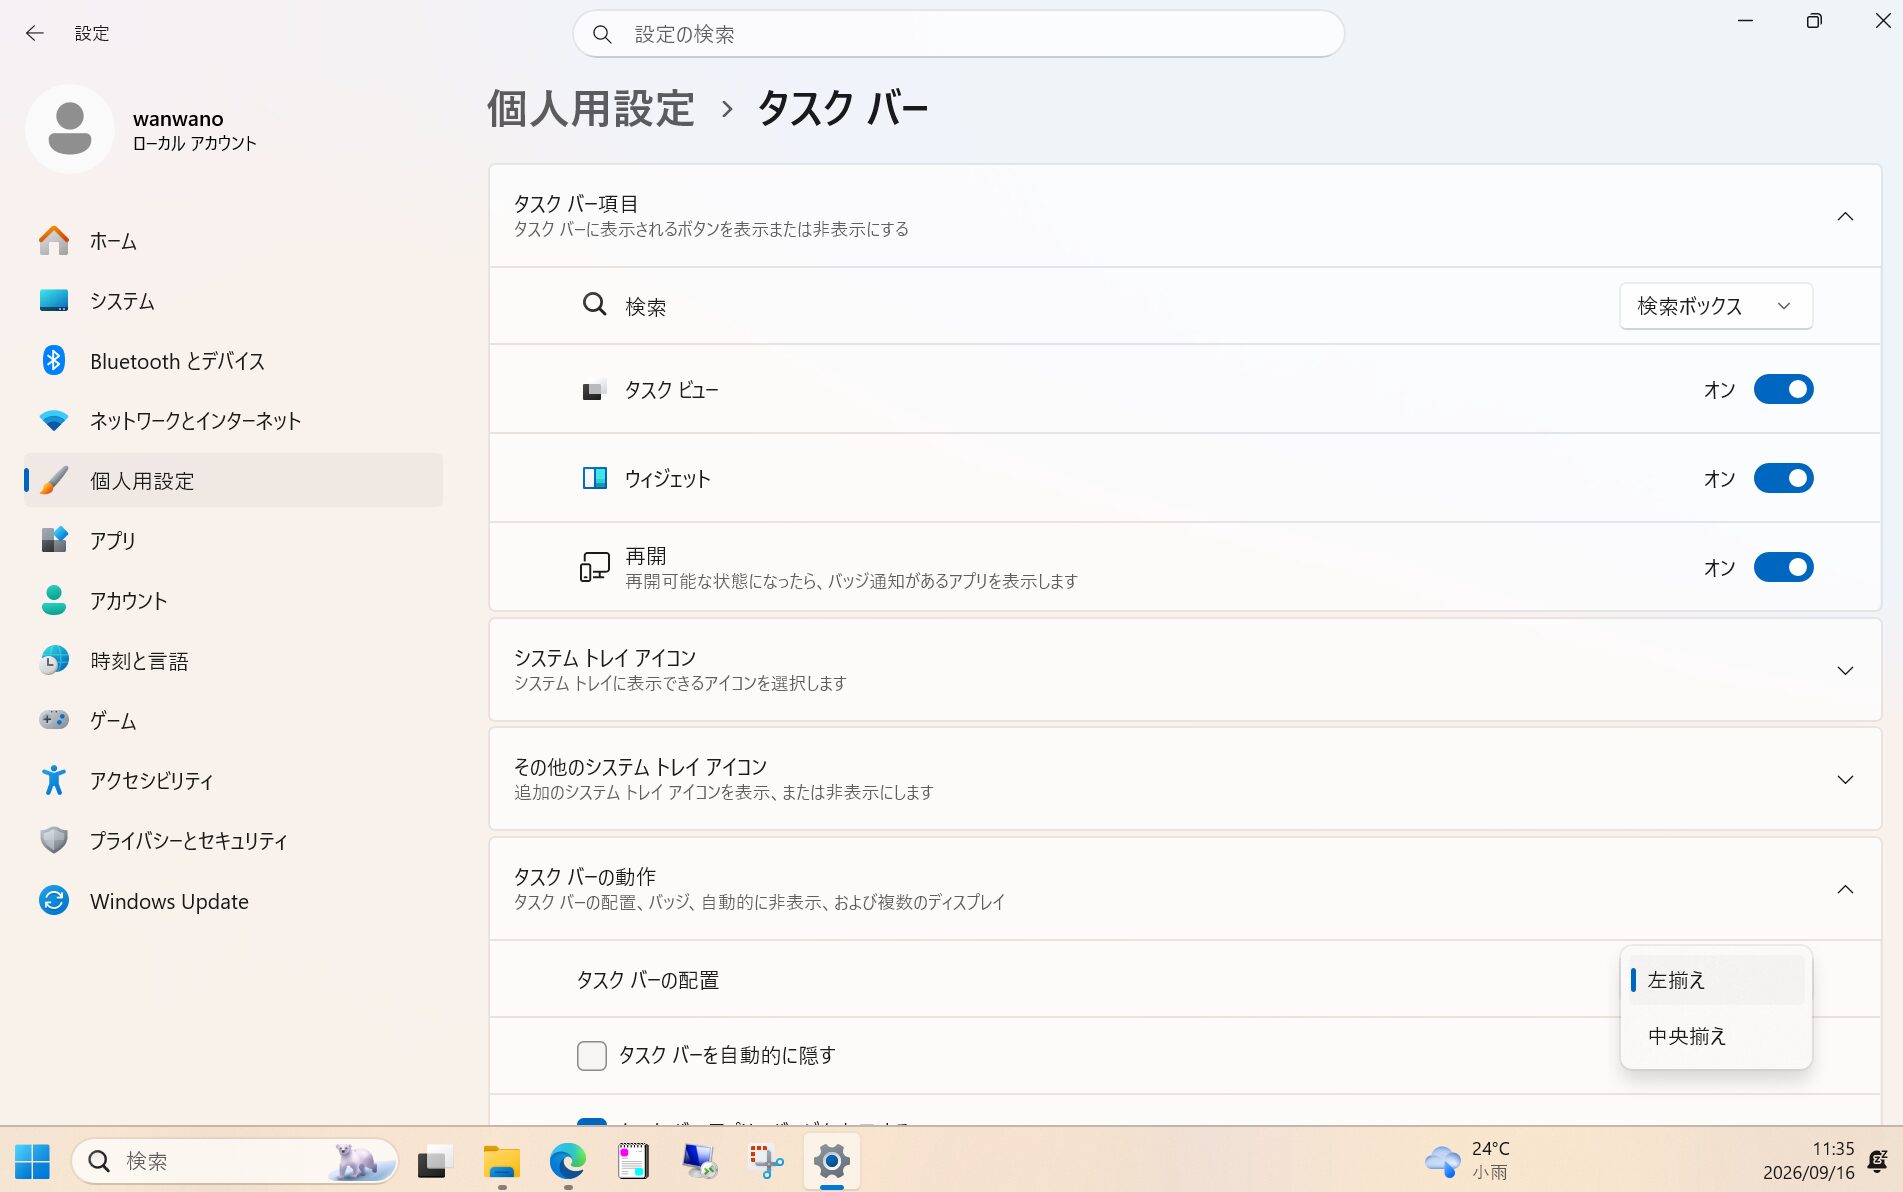Click the 設定の検索 search field
The image size is (1903, 1192).
[x=958, y=34]
